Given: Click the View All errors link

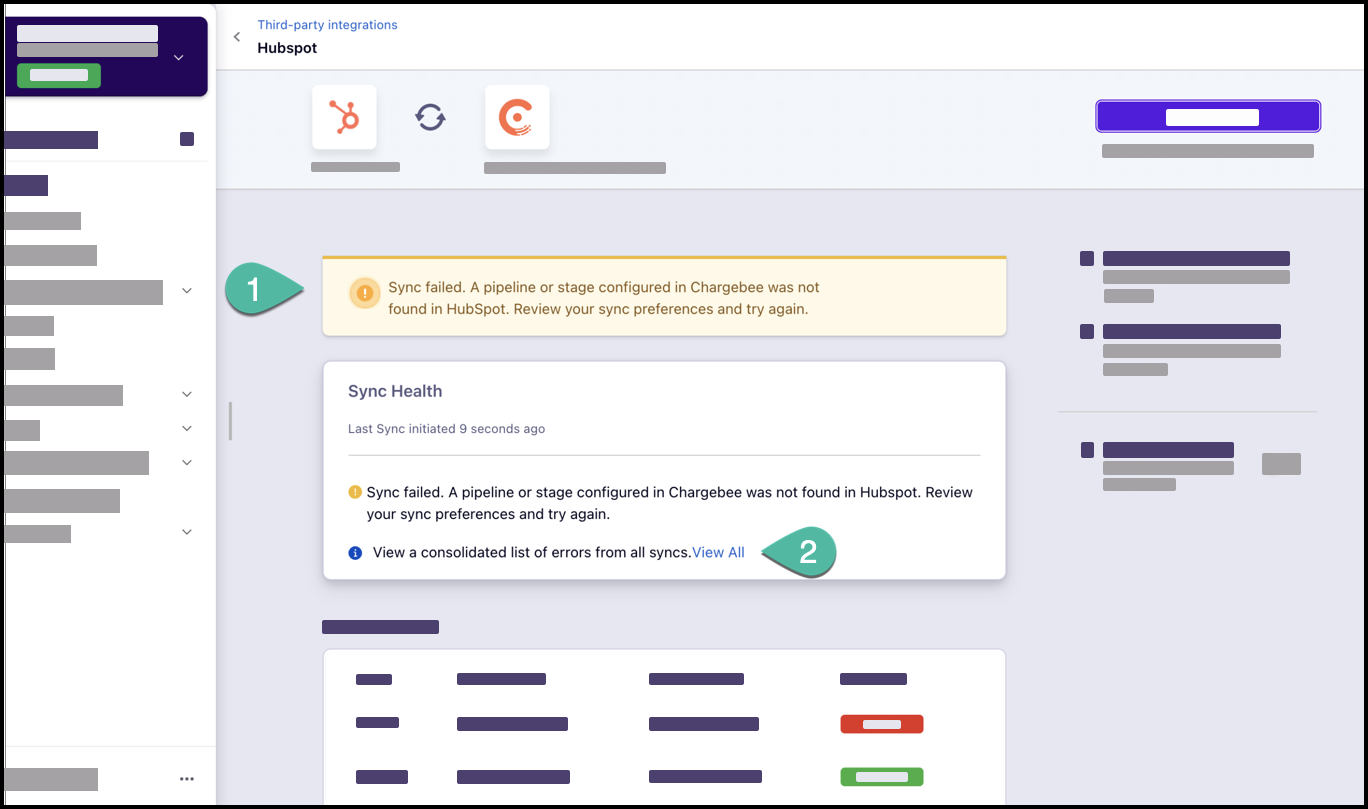Looking at the screenshot, I should click(x=718, y=553).
